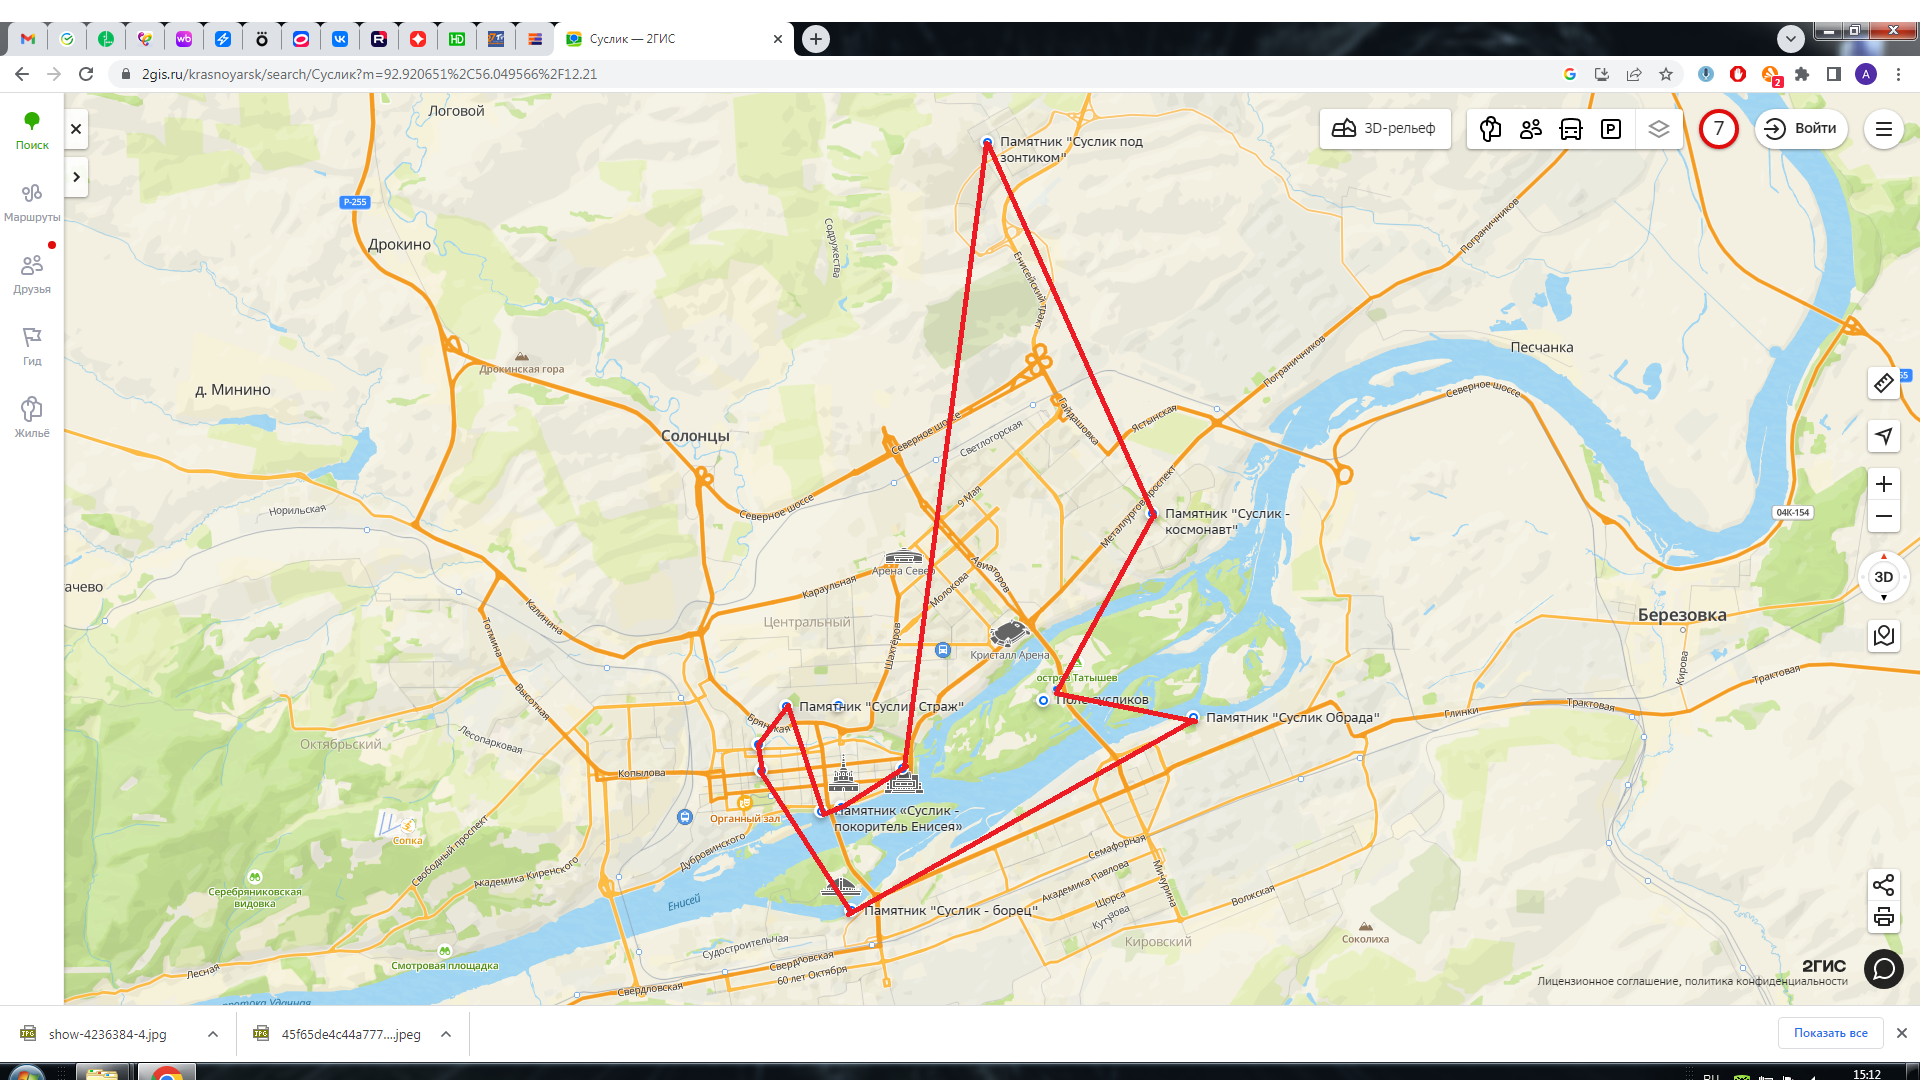Click the Поле сусликов map marker
This screenshot has width=1920, height=1080.
(1043, 700)
